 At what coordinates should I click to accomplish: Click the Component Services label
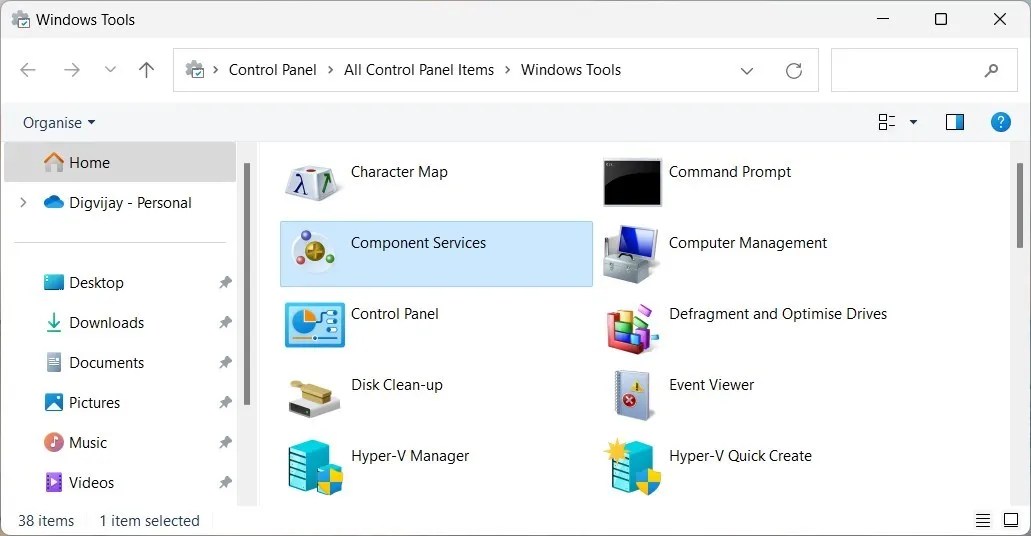click(418, 243)
